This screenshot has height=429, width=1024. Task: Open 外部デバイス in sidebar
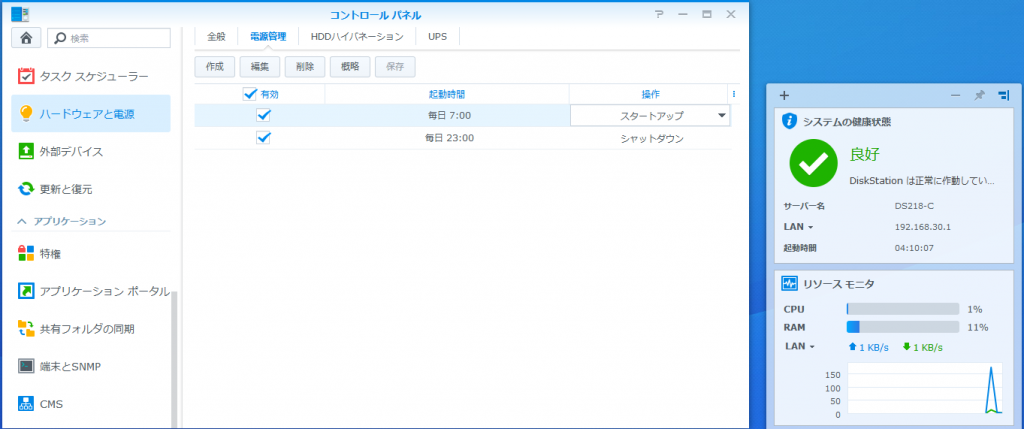click(91, 151)
